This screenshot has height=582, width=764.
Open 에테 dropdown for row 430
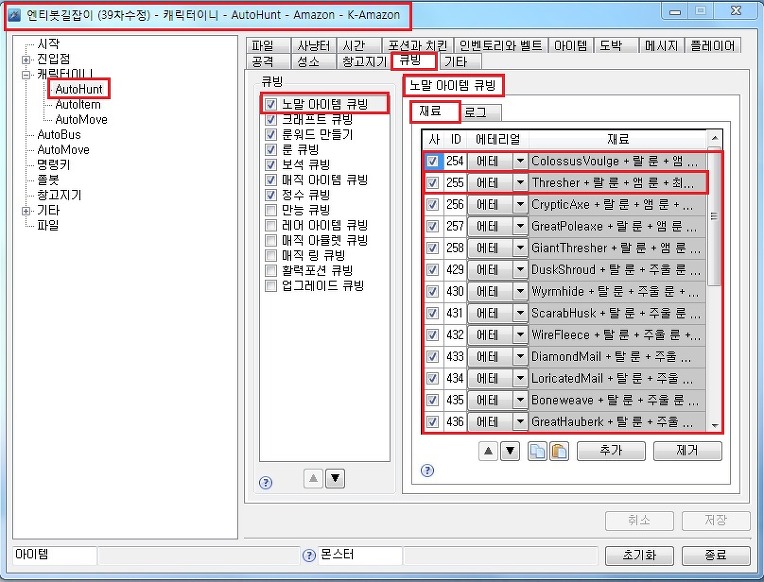(x=520, y=291)
